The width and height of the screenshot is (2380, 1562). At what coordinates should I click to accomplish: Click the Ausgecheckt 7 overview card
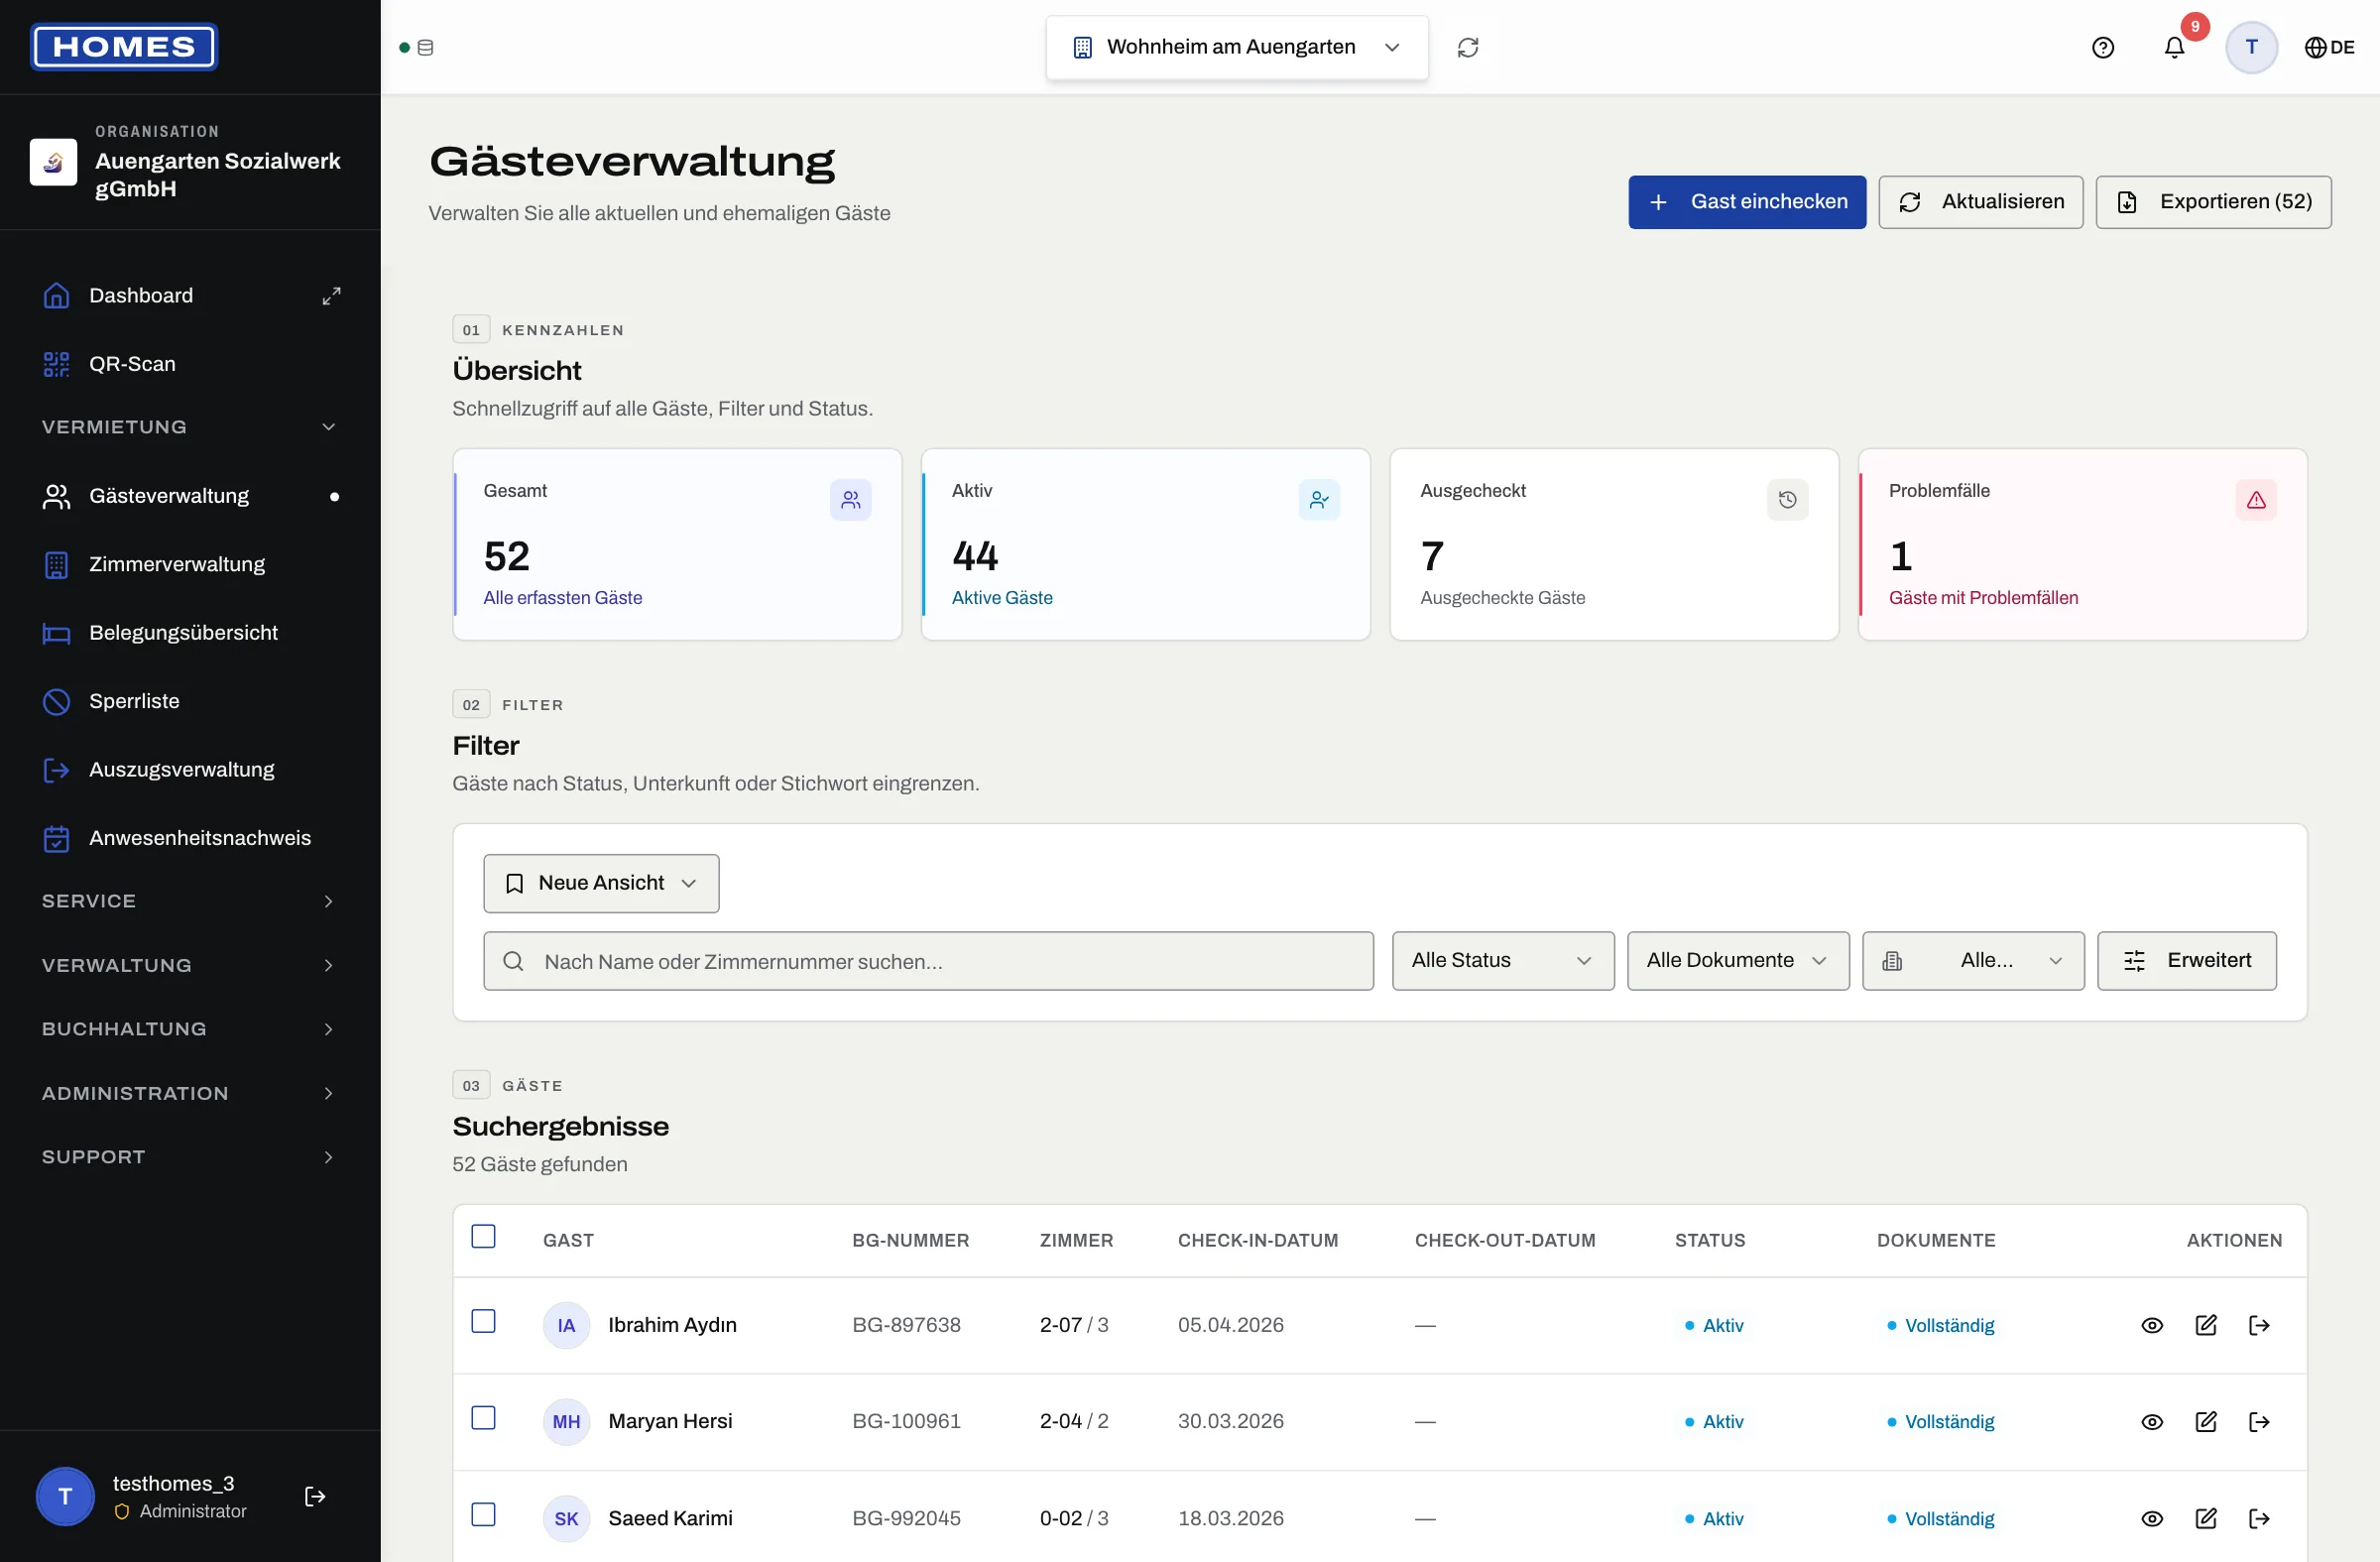(1614, 544)
